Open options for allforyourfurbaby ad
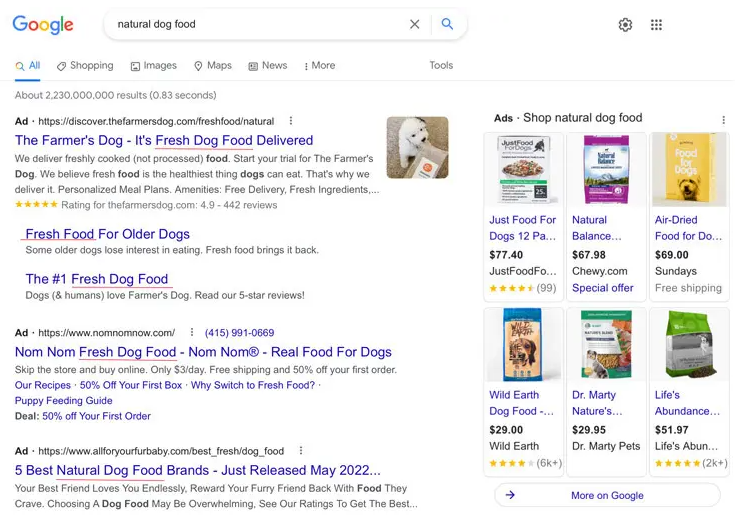The height and width of the screenshot is (523, 738). [x=301, y=451]
